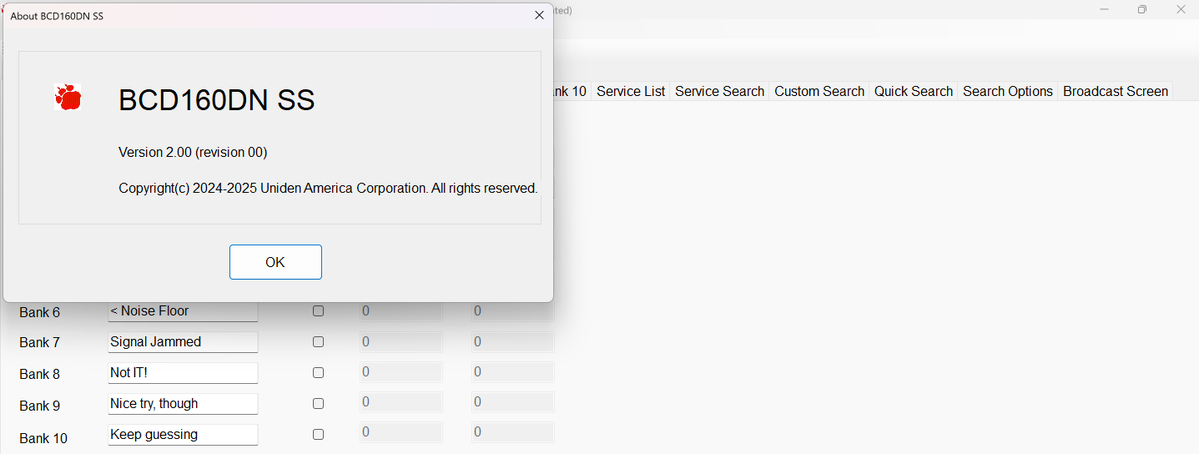
Task: Toggle the Bank 6 checkbox
Action: point(318,311)
